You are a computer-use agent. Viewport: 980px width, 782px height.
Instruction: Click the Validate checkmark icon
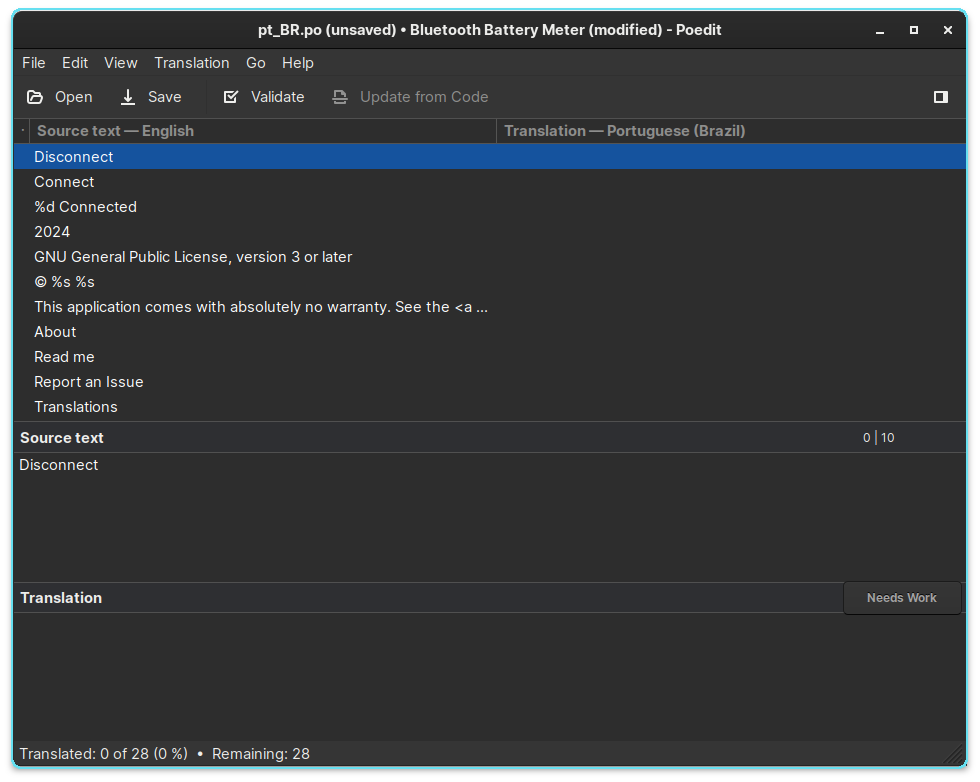[231, 97]
